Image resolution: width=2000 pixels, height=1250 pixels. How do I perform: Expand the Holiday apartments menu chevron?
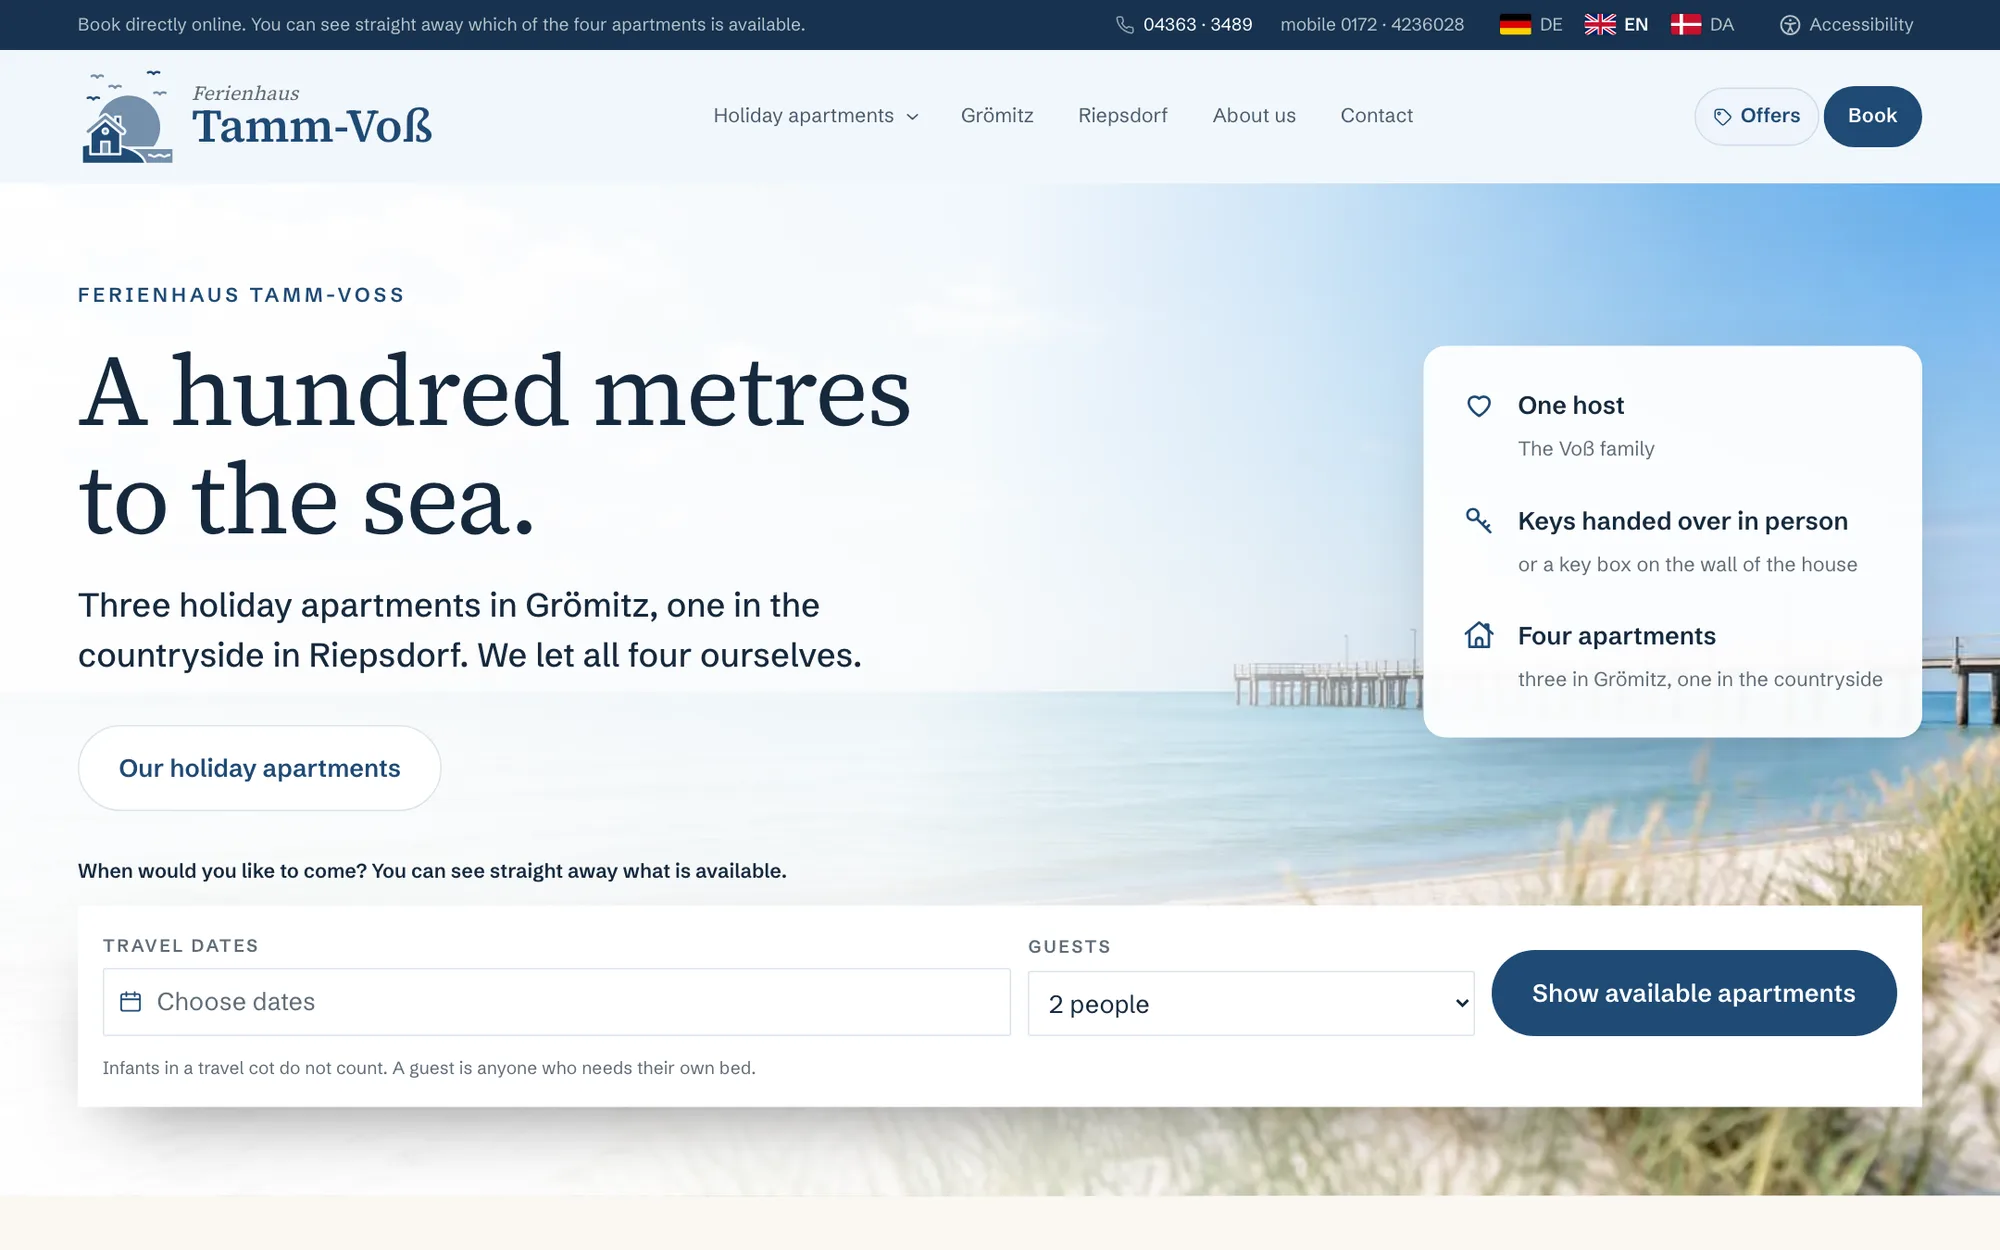tap(912, 117)
